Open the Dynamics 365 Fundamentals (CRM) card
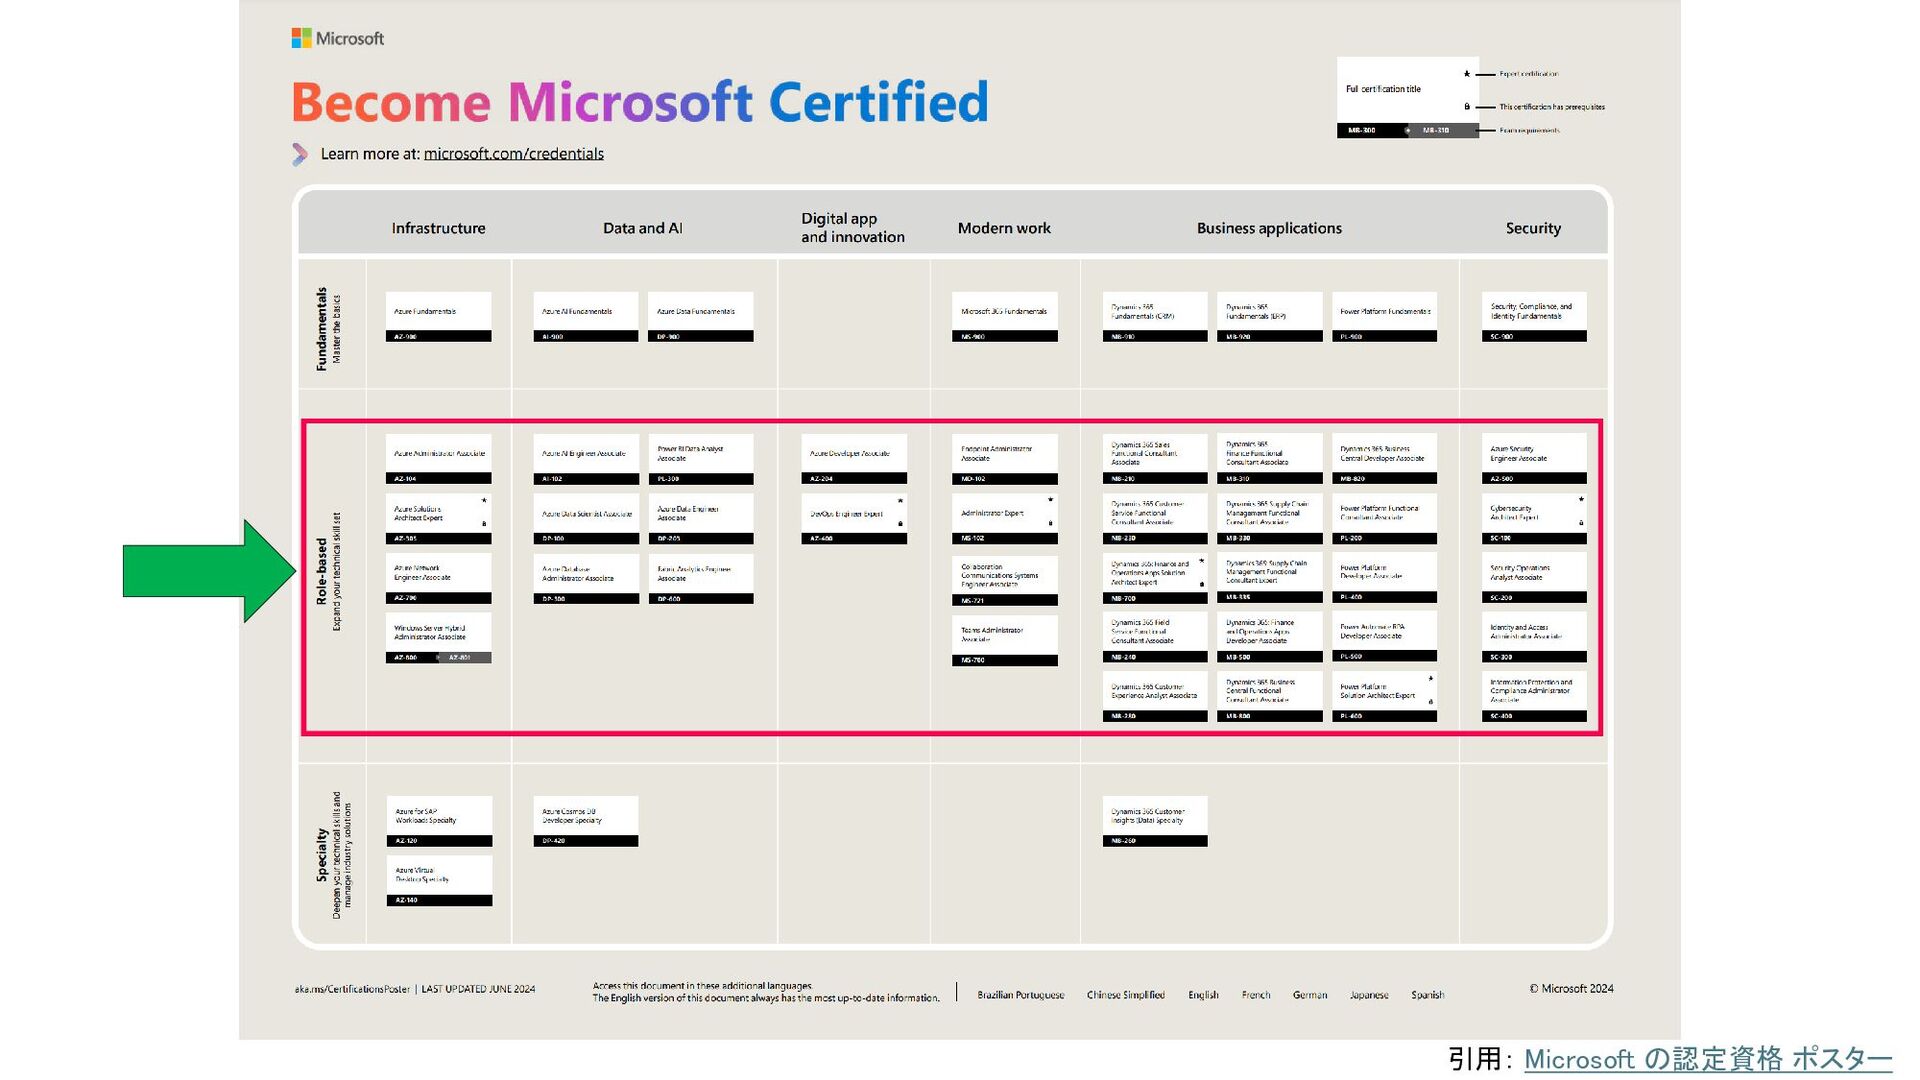 [x=1155, y=317]
